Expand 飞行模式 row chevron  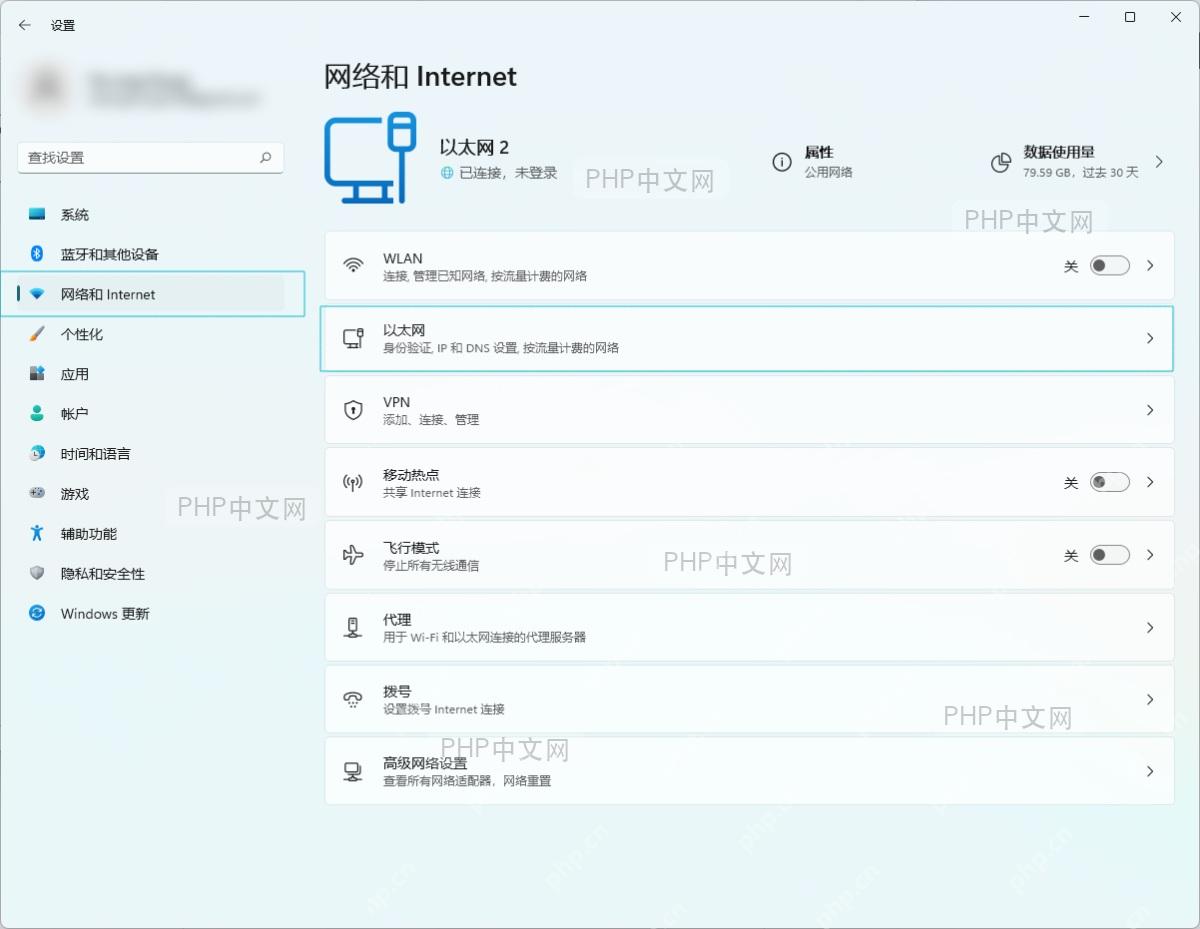click(1150, 555)
